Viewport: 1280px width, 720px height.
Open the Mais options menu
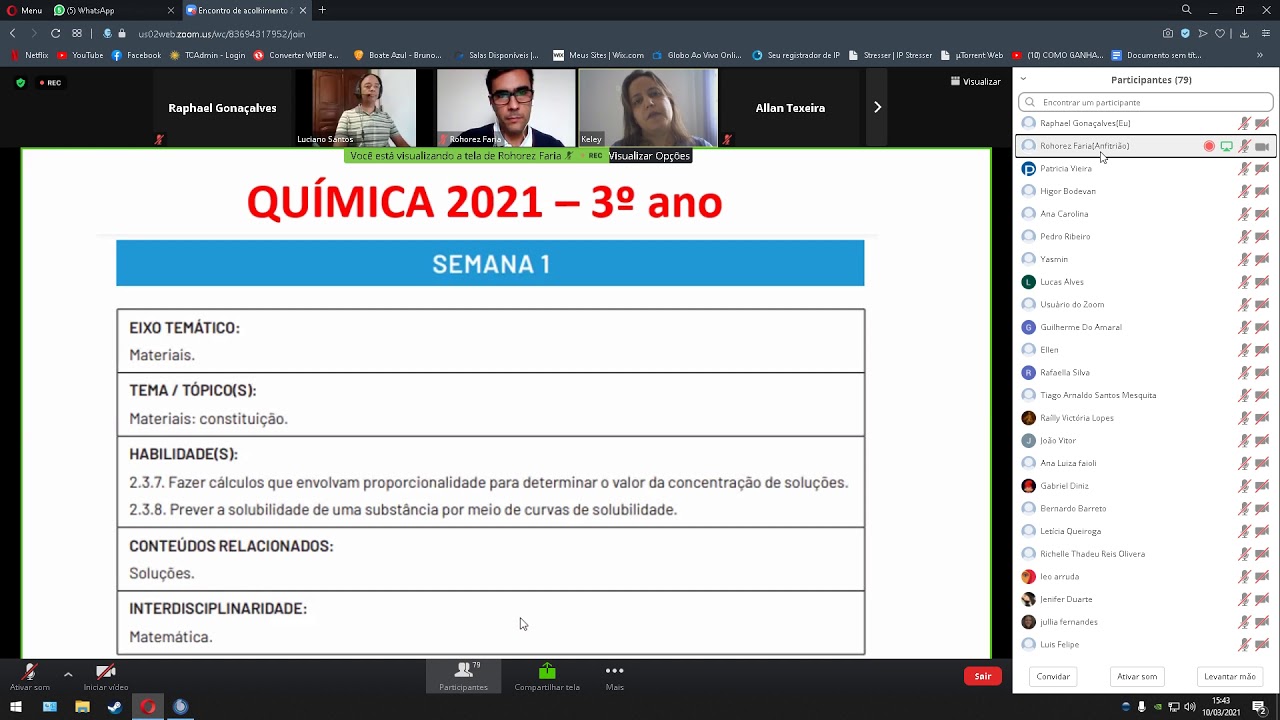[x=614, y=677]
